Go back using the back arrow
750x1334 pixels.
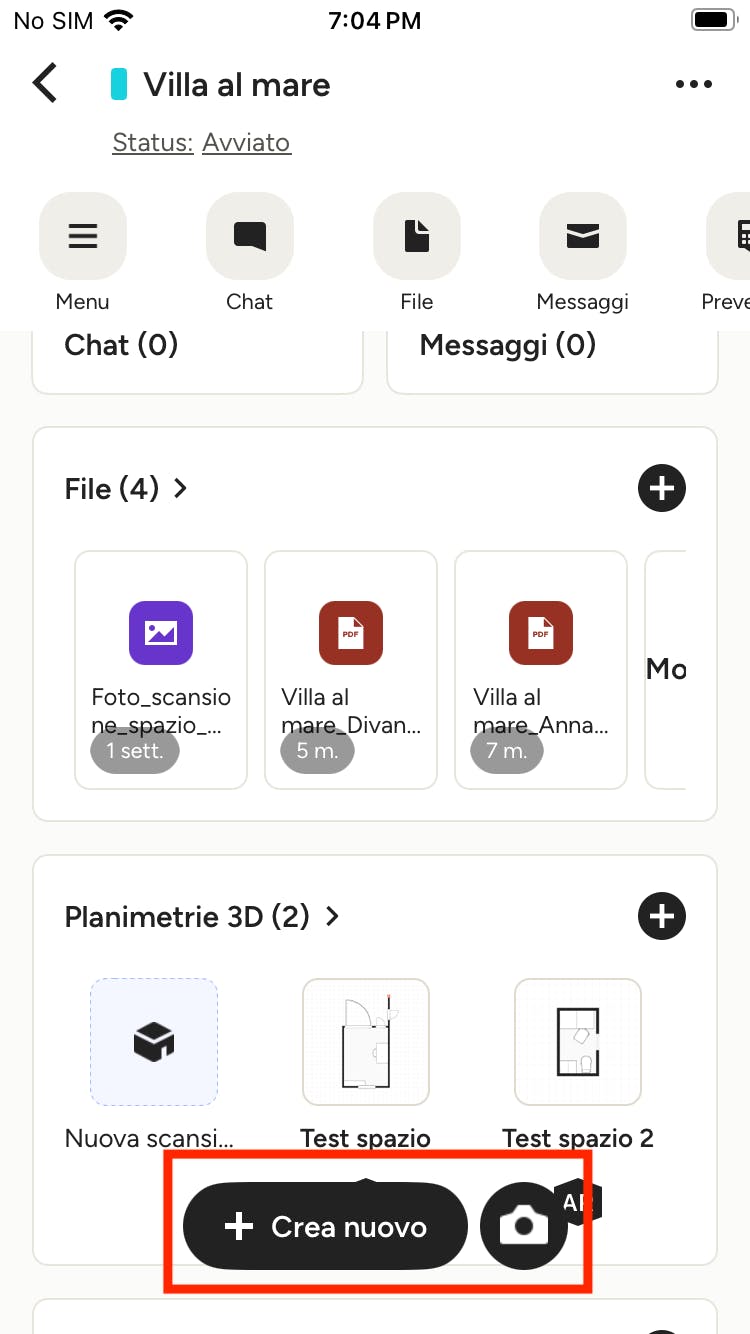pyautogui.click(x=46, y=84)
